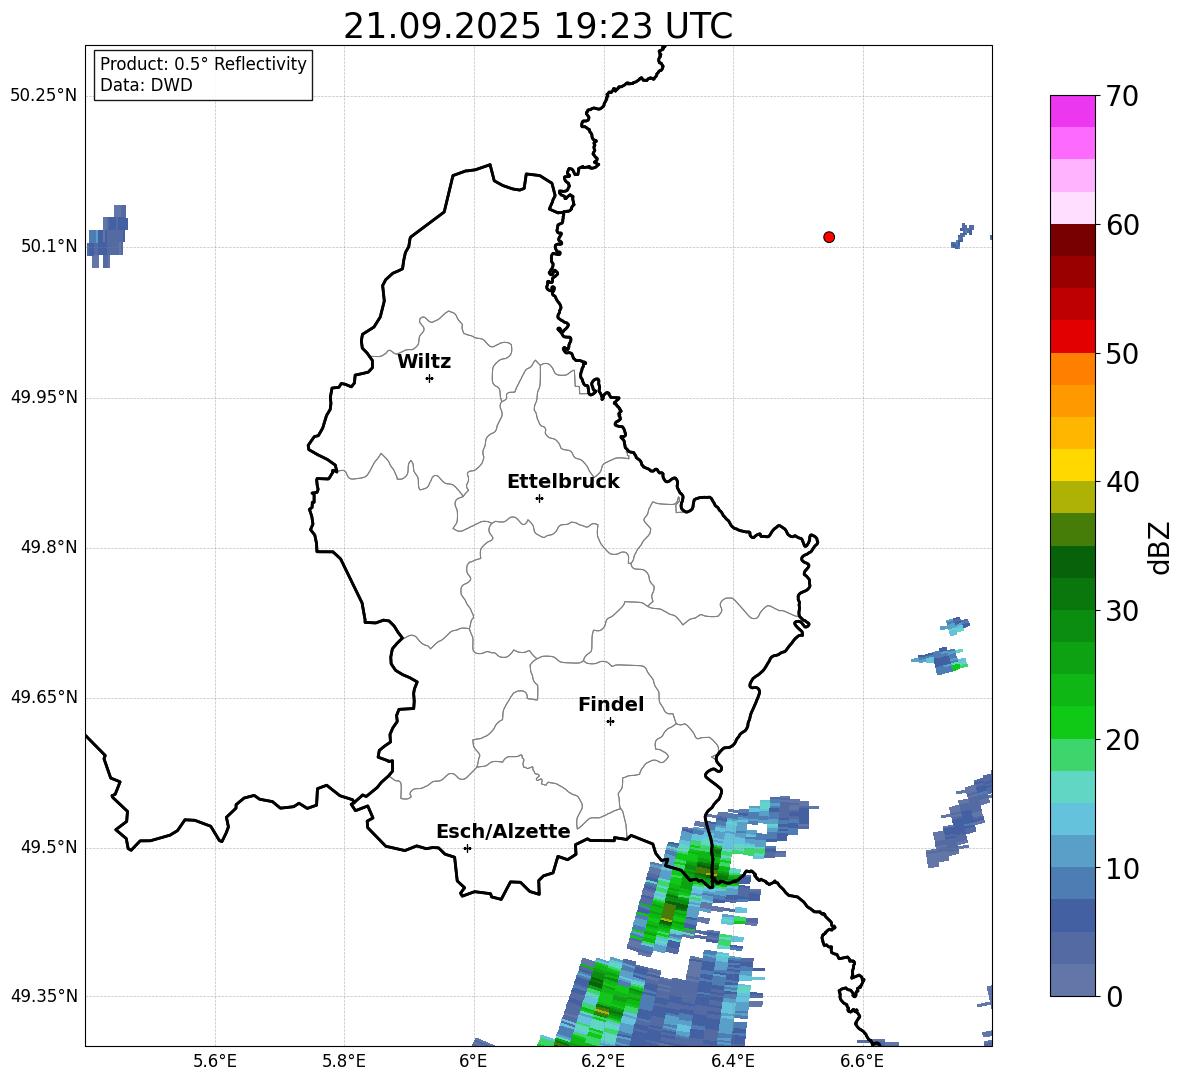This screenshot has height=1081, width=1184.
Task: Click the 49.8°N latitude label
Action: [x=48, y=547]
